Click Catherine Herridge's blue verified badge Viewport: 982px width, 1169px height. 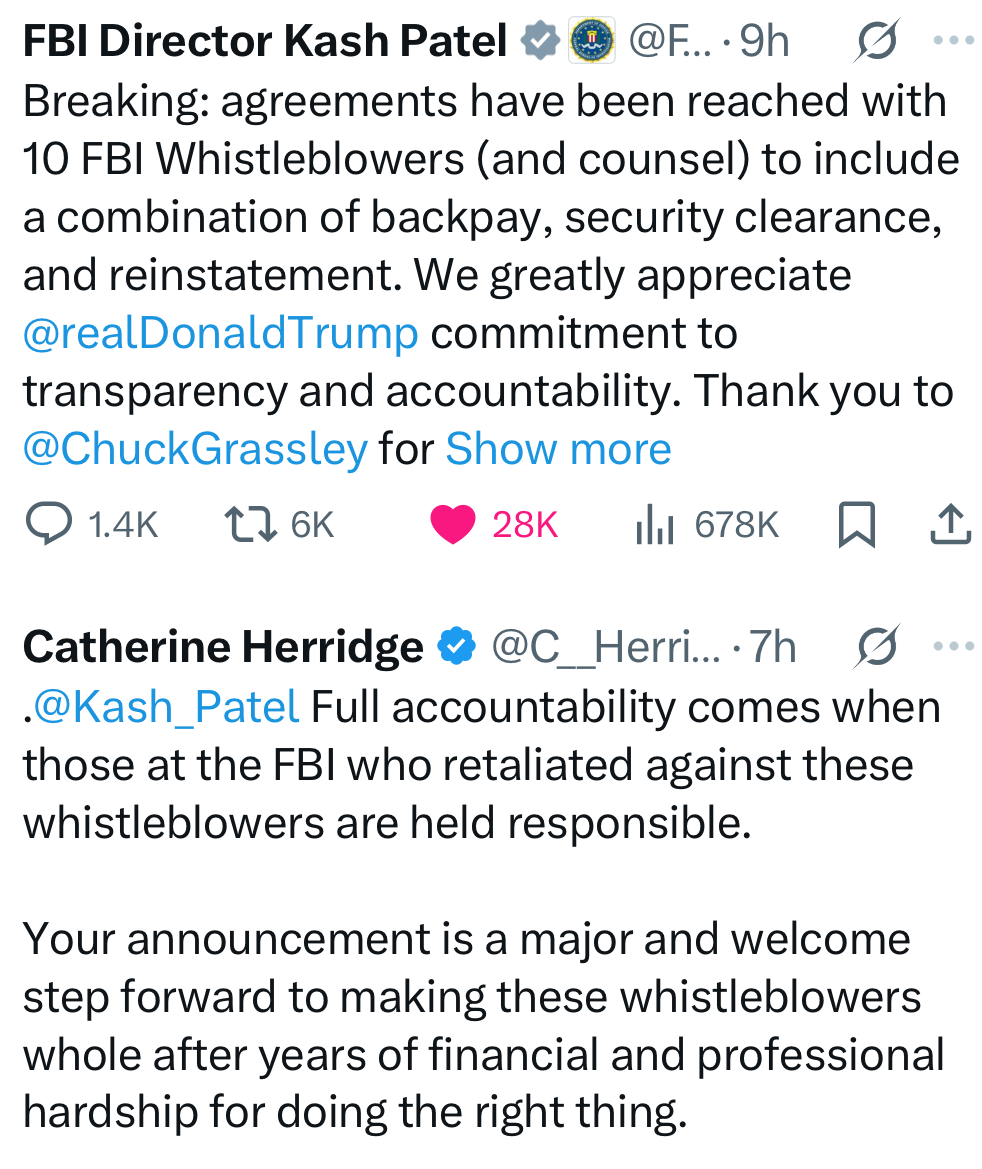[456, 648]
